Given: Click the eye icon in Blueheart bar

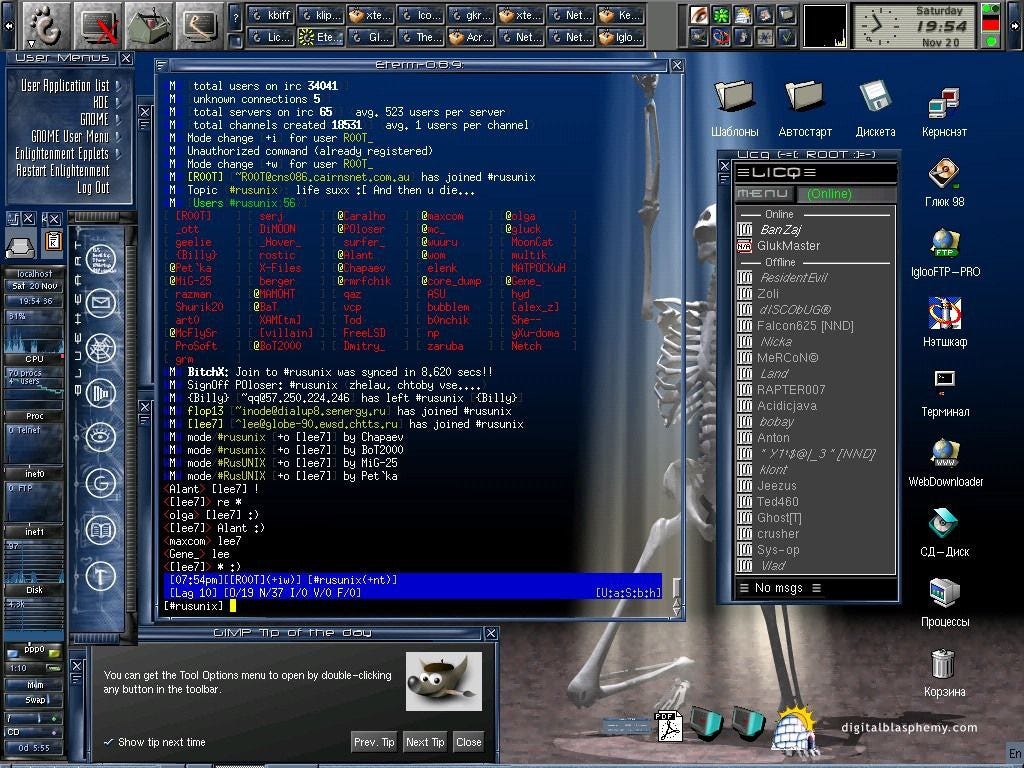Looking at the screenshot, I should pos(101,438).
